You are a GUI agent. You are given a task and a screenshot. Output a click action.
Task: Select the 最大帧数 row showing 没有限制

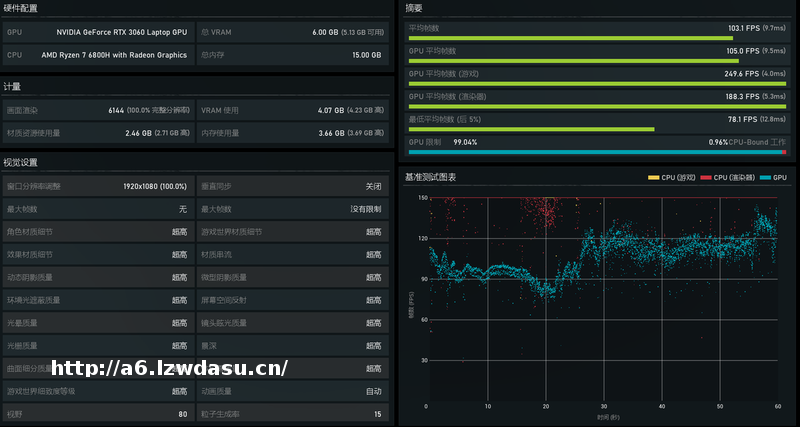click(x=291, y=209)
